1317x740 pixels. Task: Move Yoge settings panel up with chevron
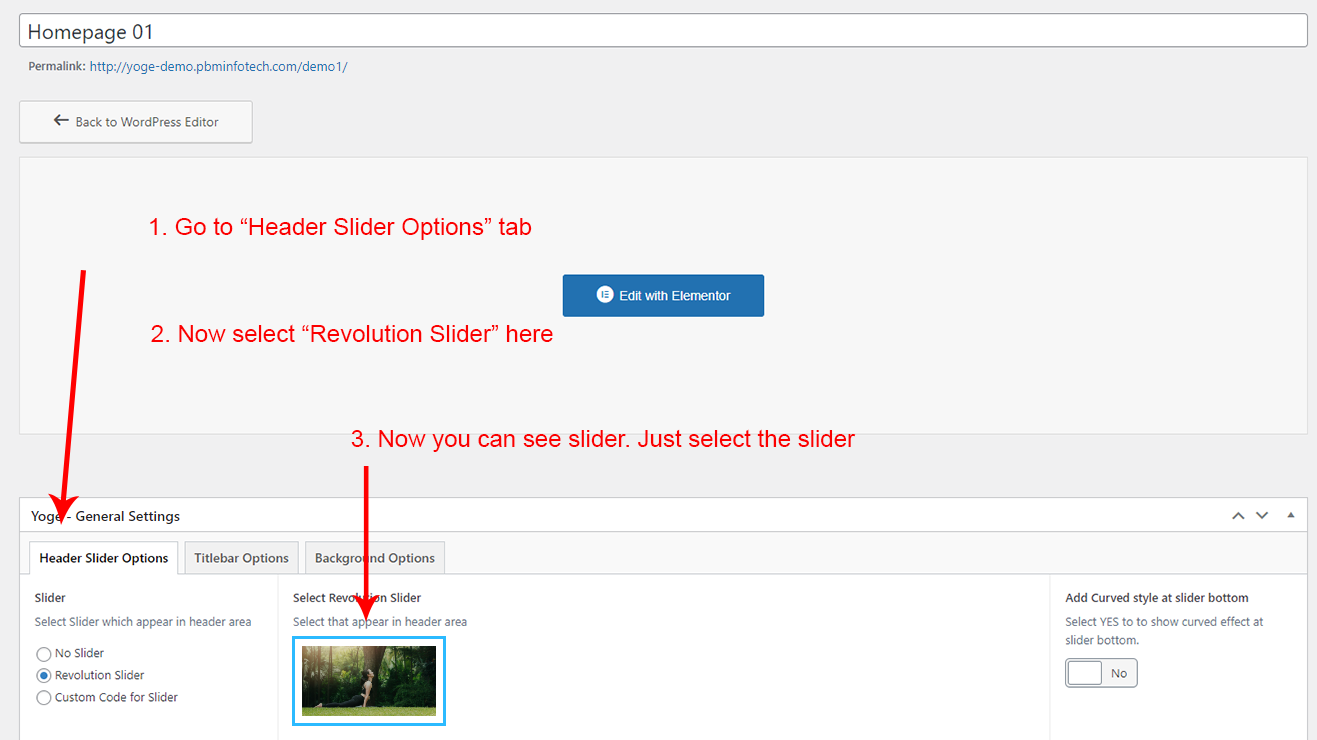pyautogui.click(x=1238, y=516)
